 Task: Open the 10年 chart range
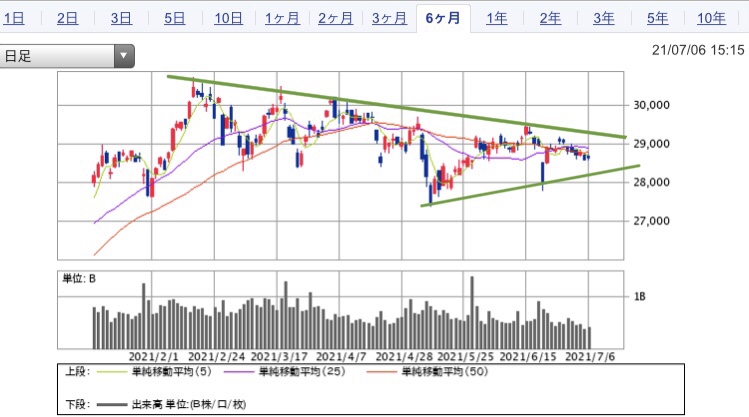coord(711,19)
